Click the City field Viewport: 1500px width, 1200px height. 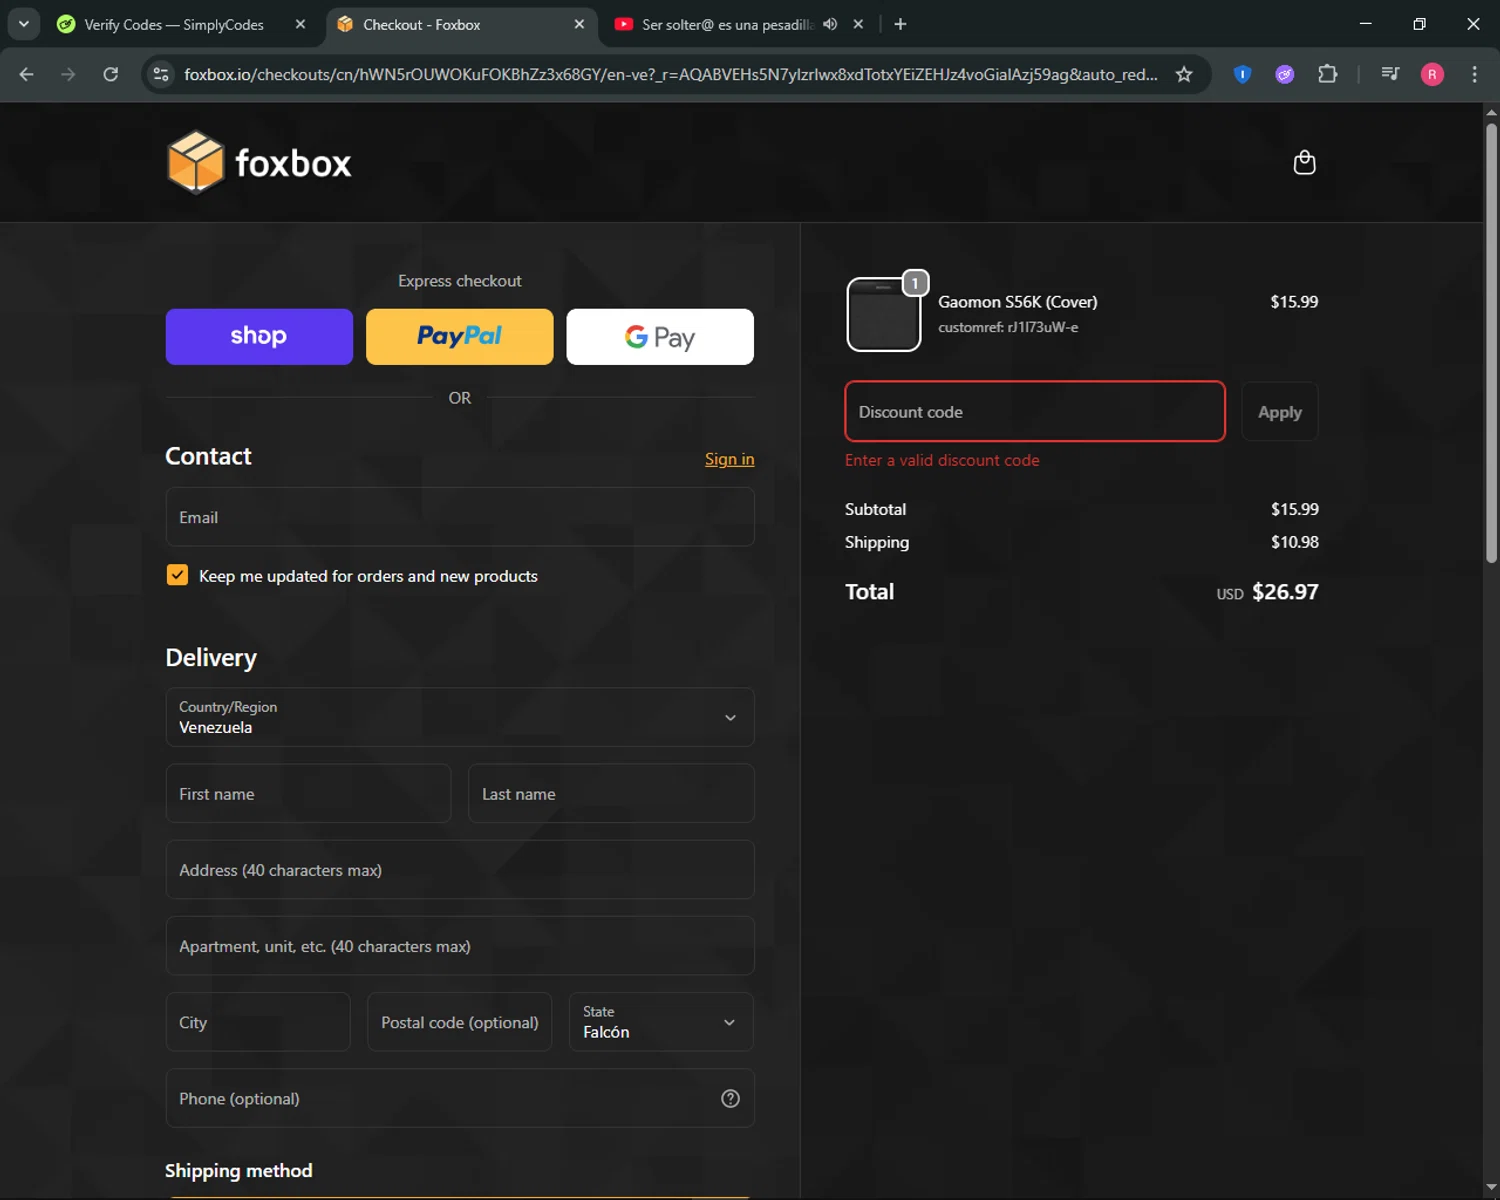point(258,1022)
